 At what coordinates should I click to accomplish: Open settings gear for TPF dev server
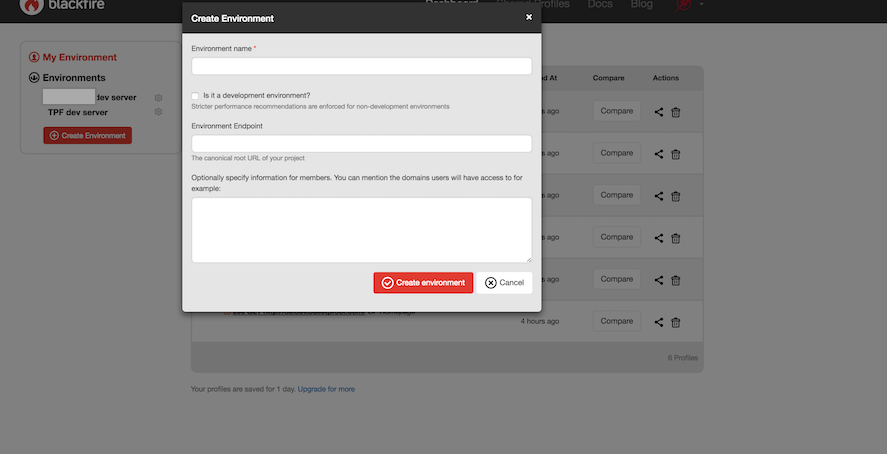(x=158, y=112)
